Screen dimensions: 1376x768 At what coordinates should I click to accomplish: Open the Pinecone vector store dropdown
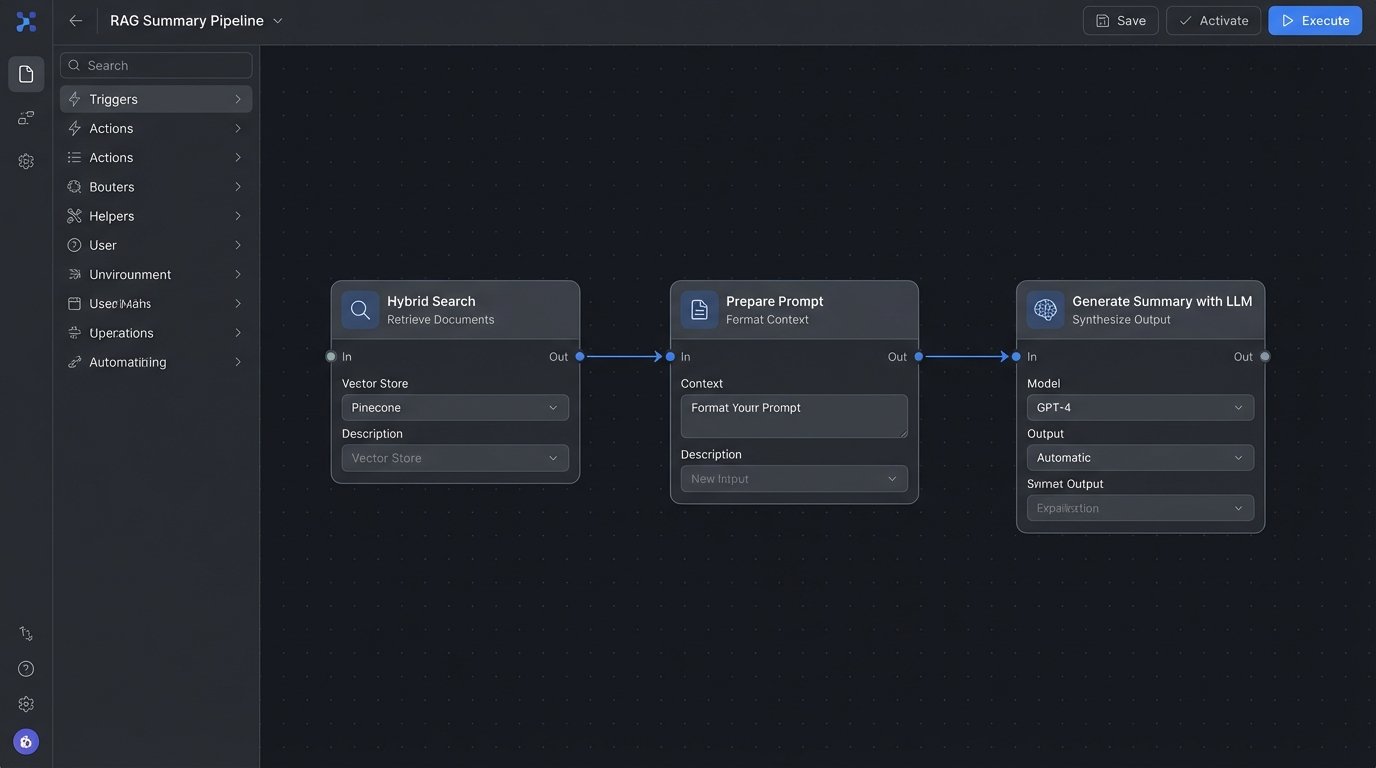pos(455,407)
